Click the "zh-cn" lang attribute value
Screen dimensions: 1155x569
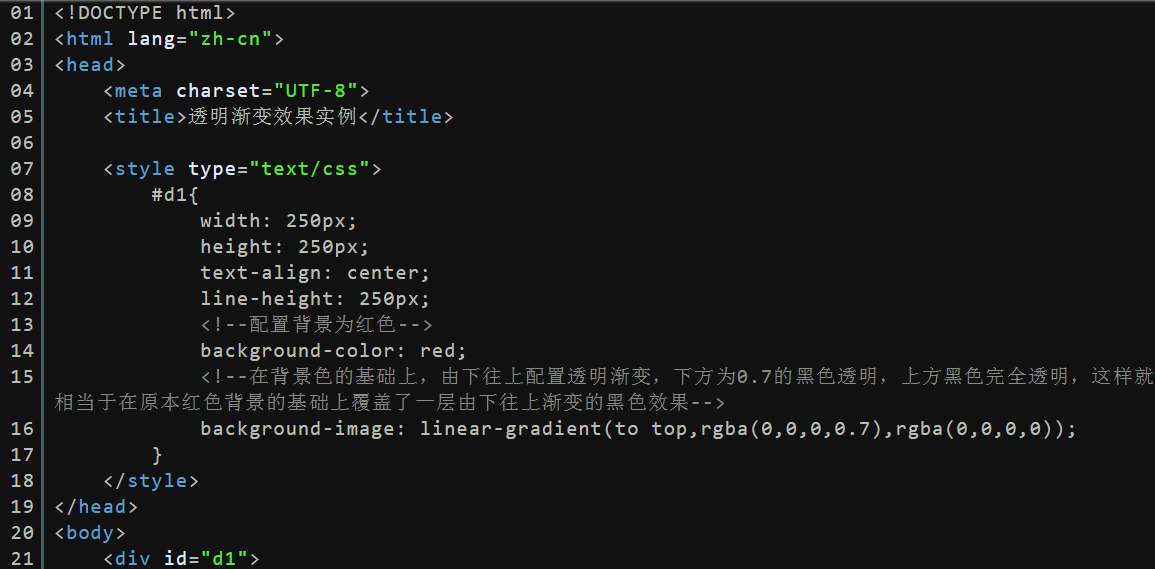pyautogui.click(x=231, y=39)
